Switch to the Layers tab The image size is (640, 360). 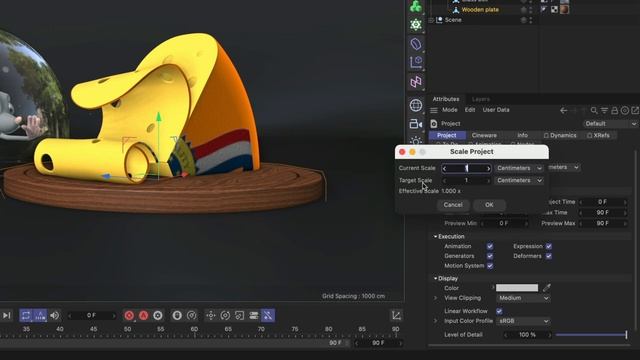[x=480, y=99]
